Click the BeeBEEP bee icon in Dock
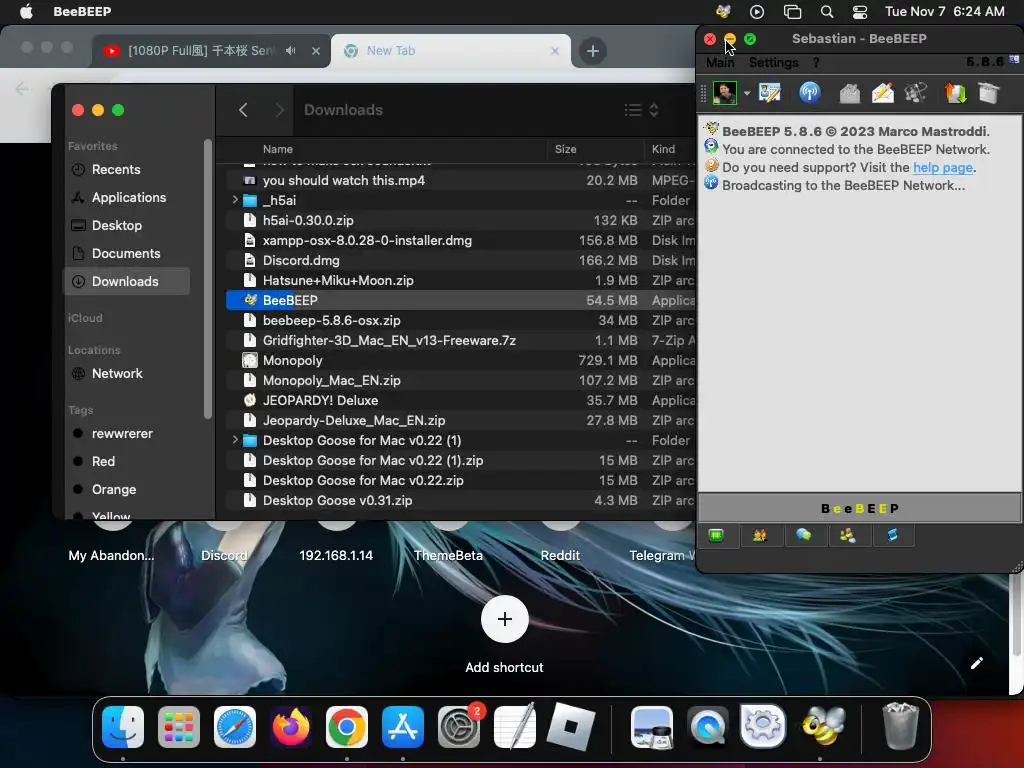The image size is (1024, 768). point(822,727)
